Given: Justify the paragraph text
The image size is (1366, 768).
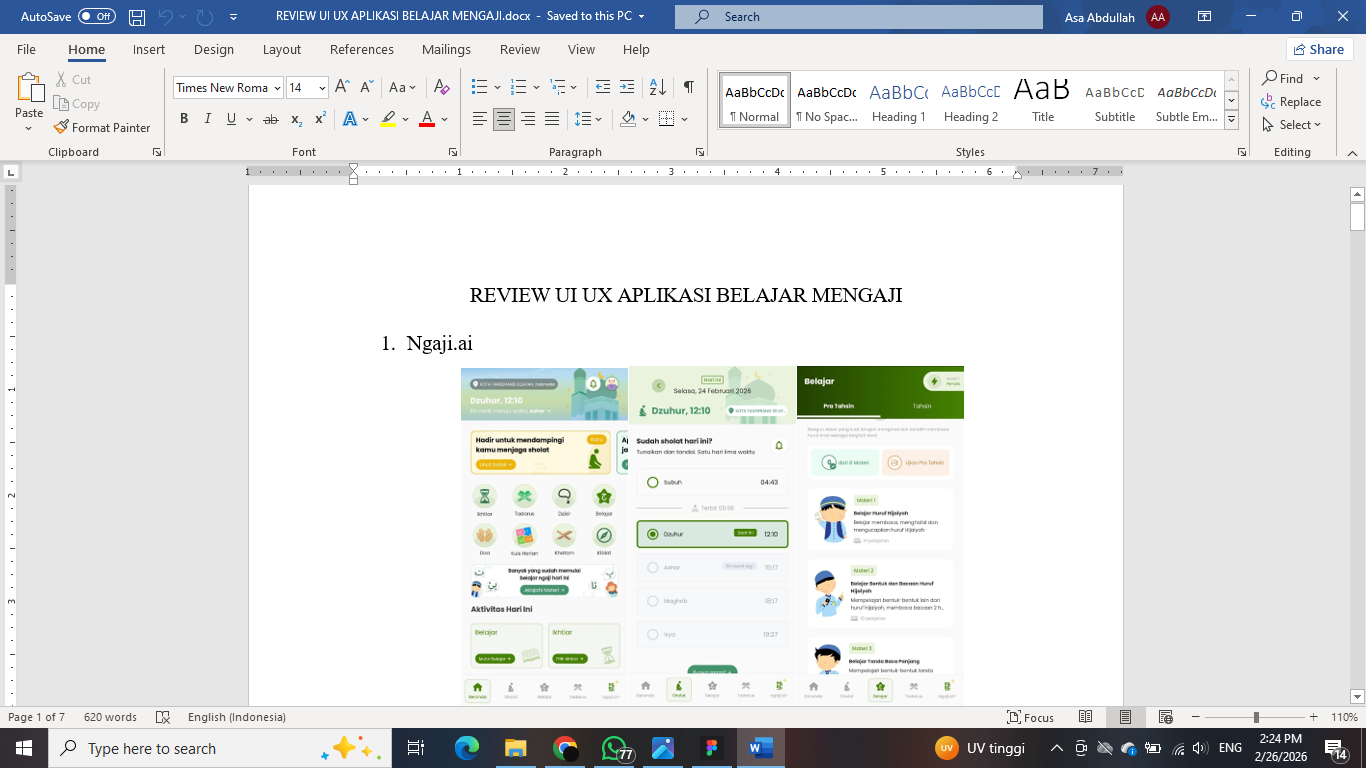Looking at the screenshot, I should [552, 119].
